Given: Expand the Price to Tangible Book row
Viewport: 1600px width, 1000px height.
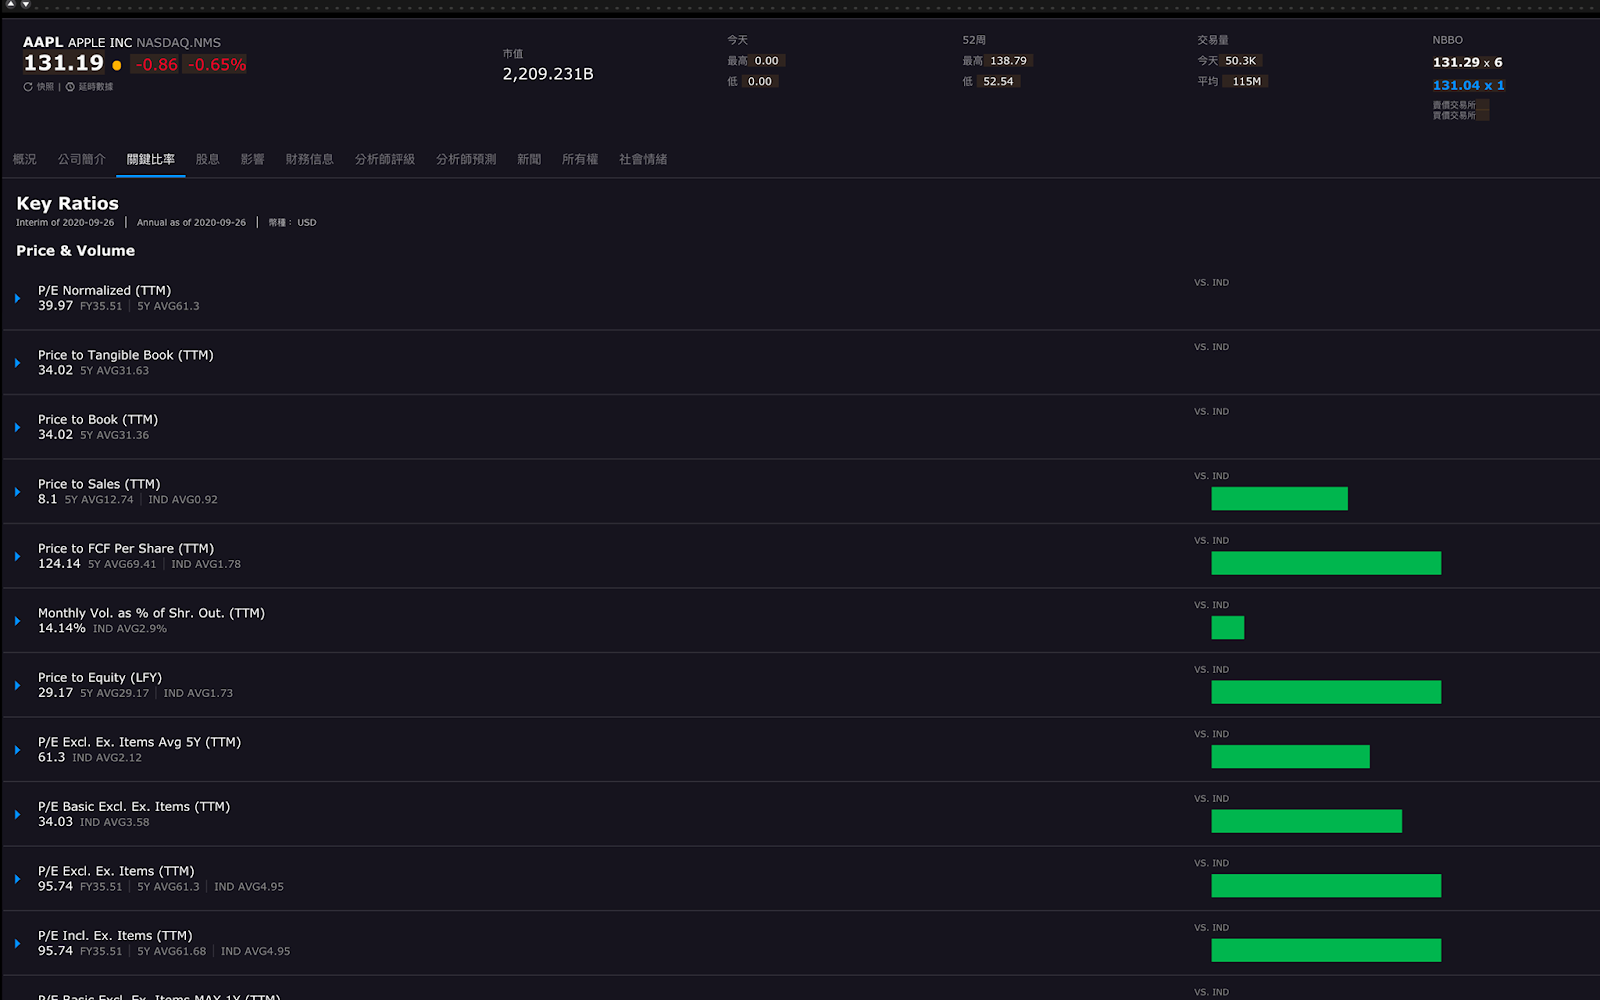Looking at the screenshot, I should pyautogui.click(x=17, y=363).
